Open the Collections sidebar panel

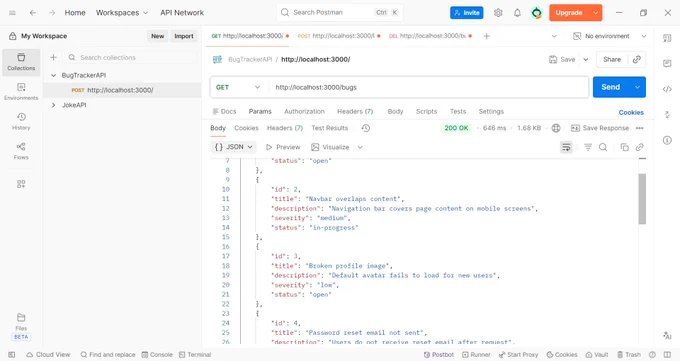(x=21, y=62)
